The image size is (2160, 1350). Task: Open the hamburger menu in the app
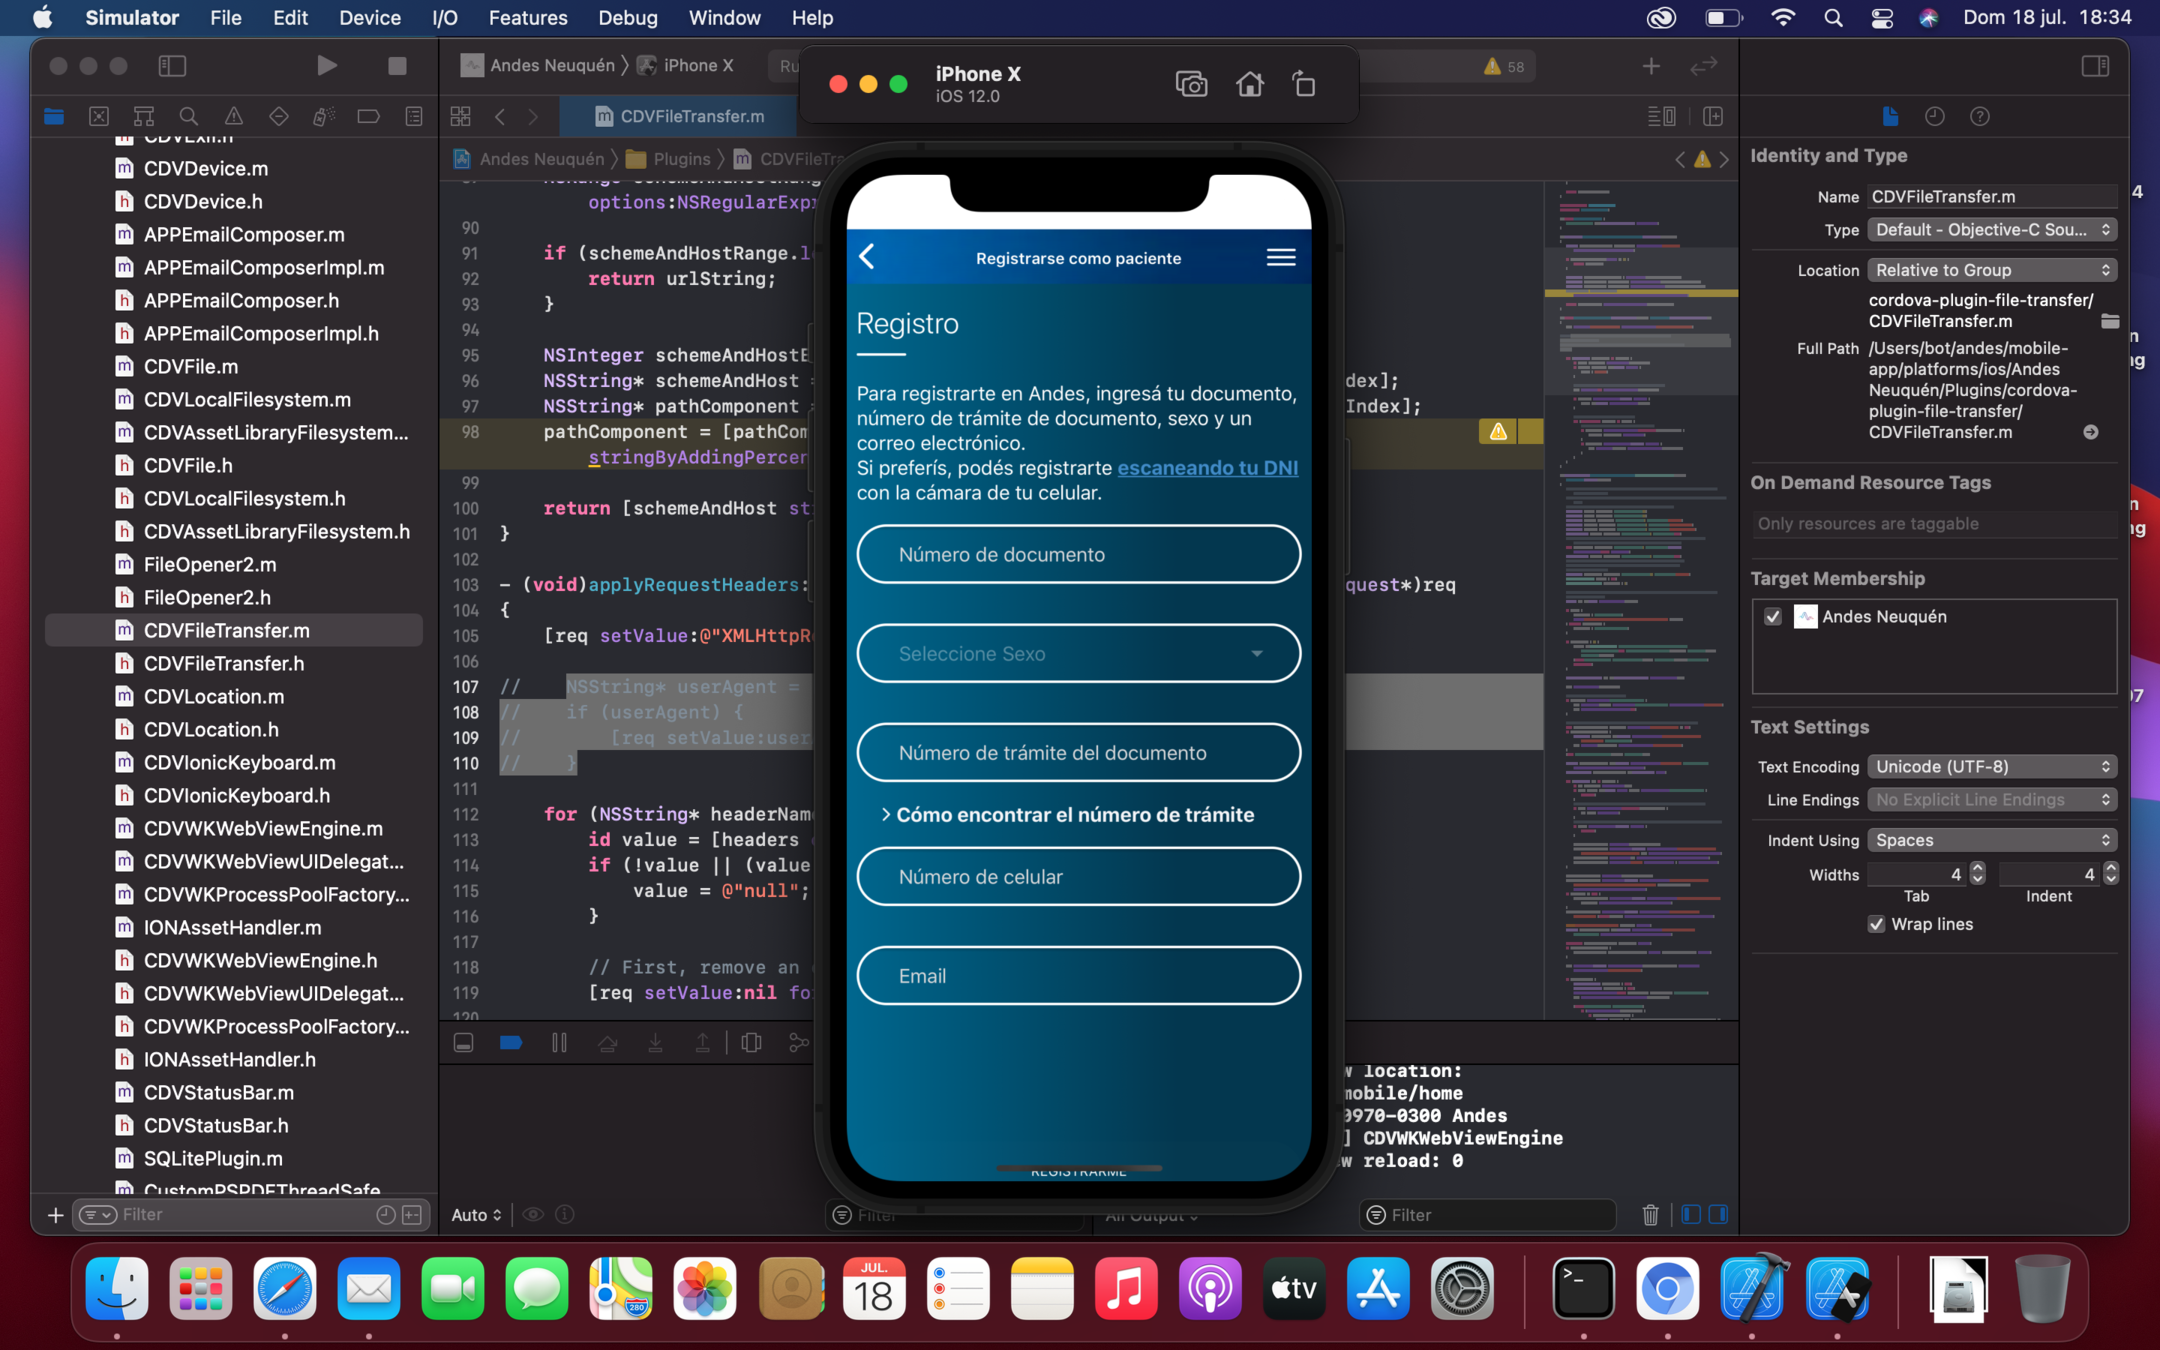click(1280, 258)
